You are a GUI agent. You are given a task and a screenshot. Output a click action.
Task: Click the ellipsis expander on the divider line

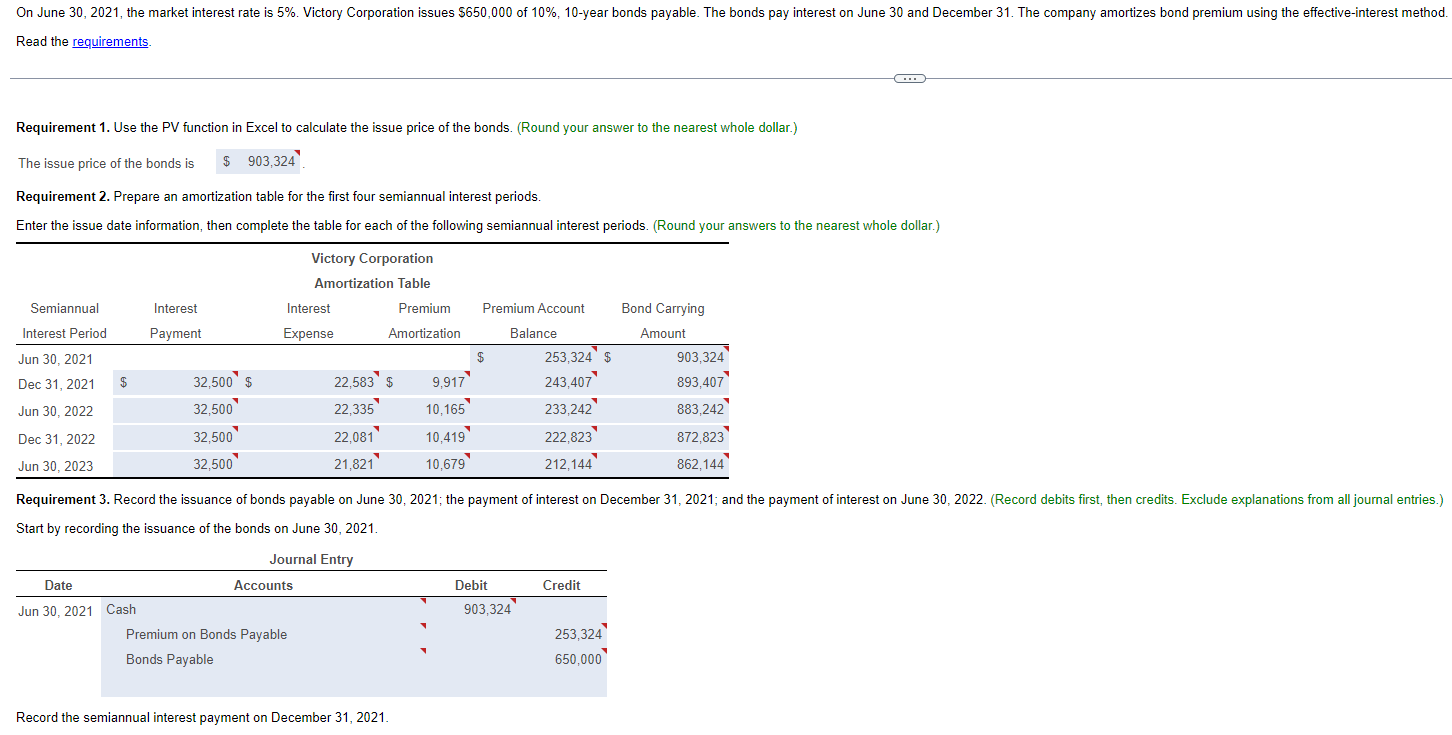908,77
